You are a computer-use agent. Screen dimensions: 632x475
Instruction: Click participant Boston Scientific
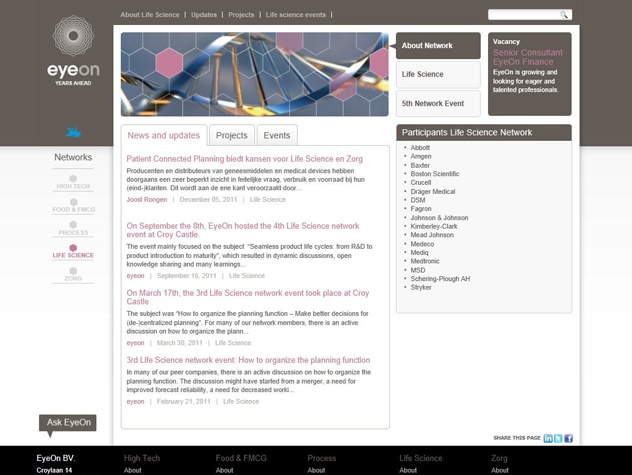click(435, 174)
